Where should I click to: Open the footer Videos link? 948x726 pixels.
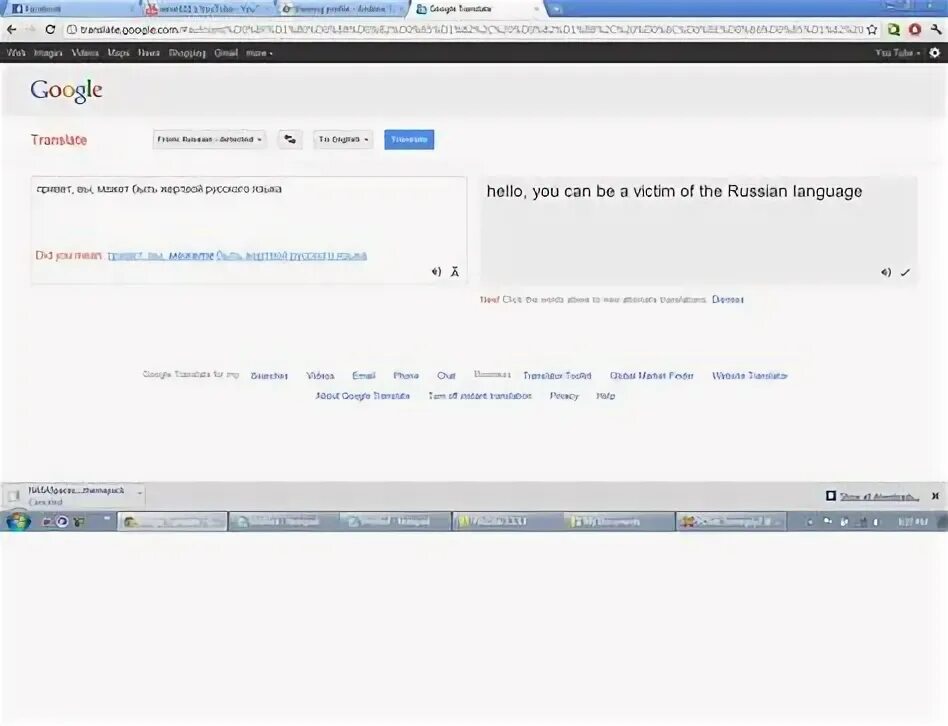click(x=320, y=376)
